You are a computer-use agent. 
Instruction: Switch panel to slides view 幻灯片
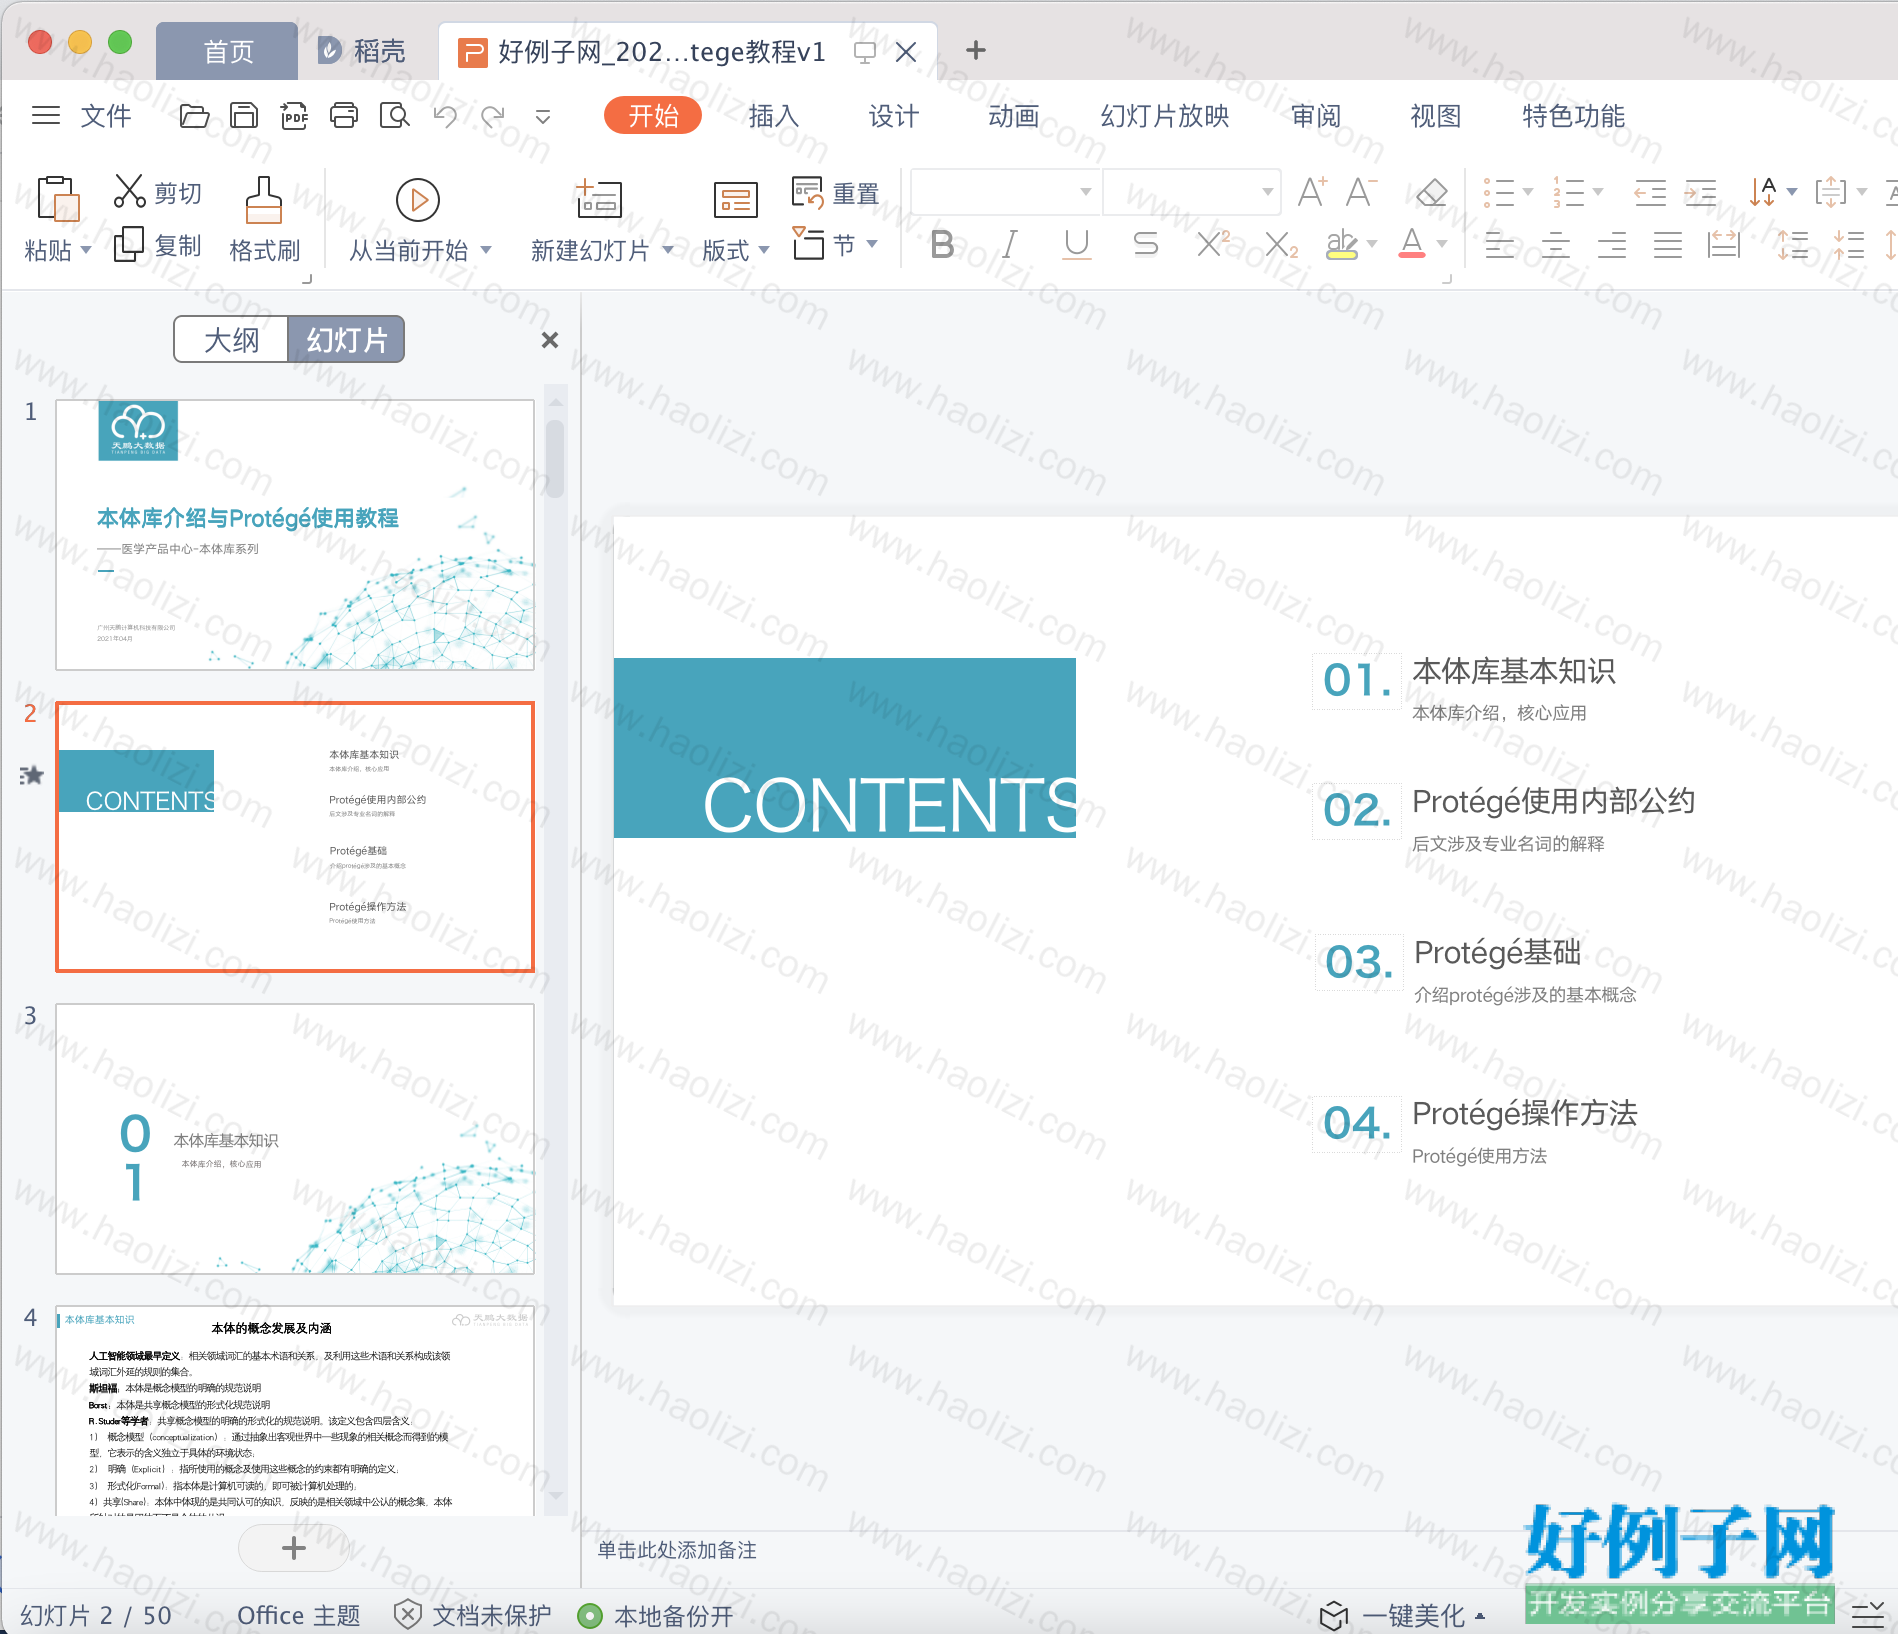[346, 340]
